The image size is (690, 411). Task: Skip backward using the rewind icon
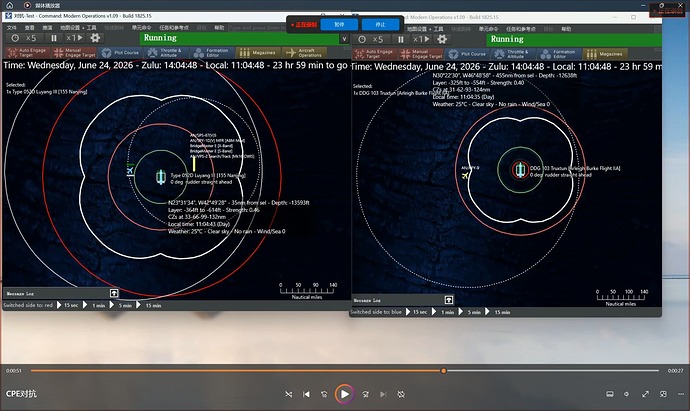point(324,394)
